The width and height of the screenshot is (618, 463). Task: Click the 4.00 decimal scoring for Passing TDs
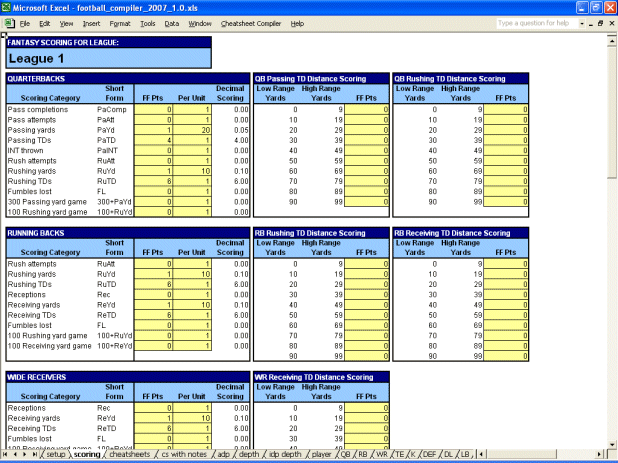pyautogui.click(x=231, y=140)
